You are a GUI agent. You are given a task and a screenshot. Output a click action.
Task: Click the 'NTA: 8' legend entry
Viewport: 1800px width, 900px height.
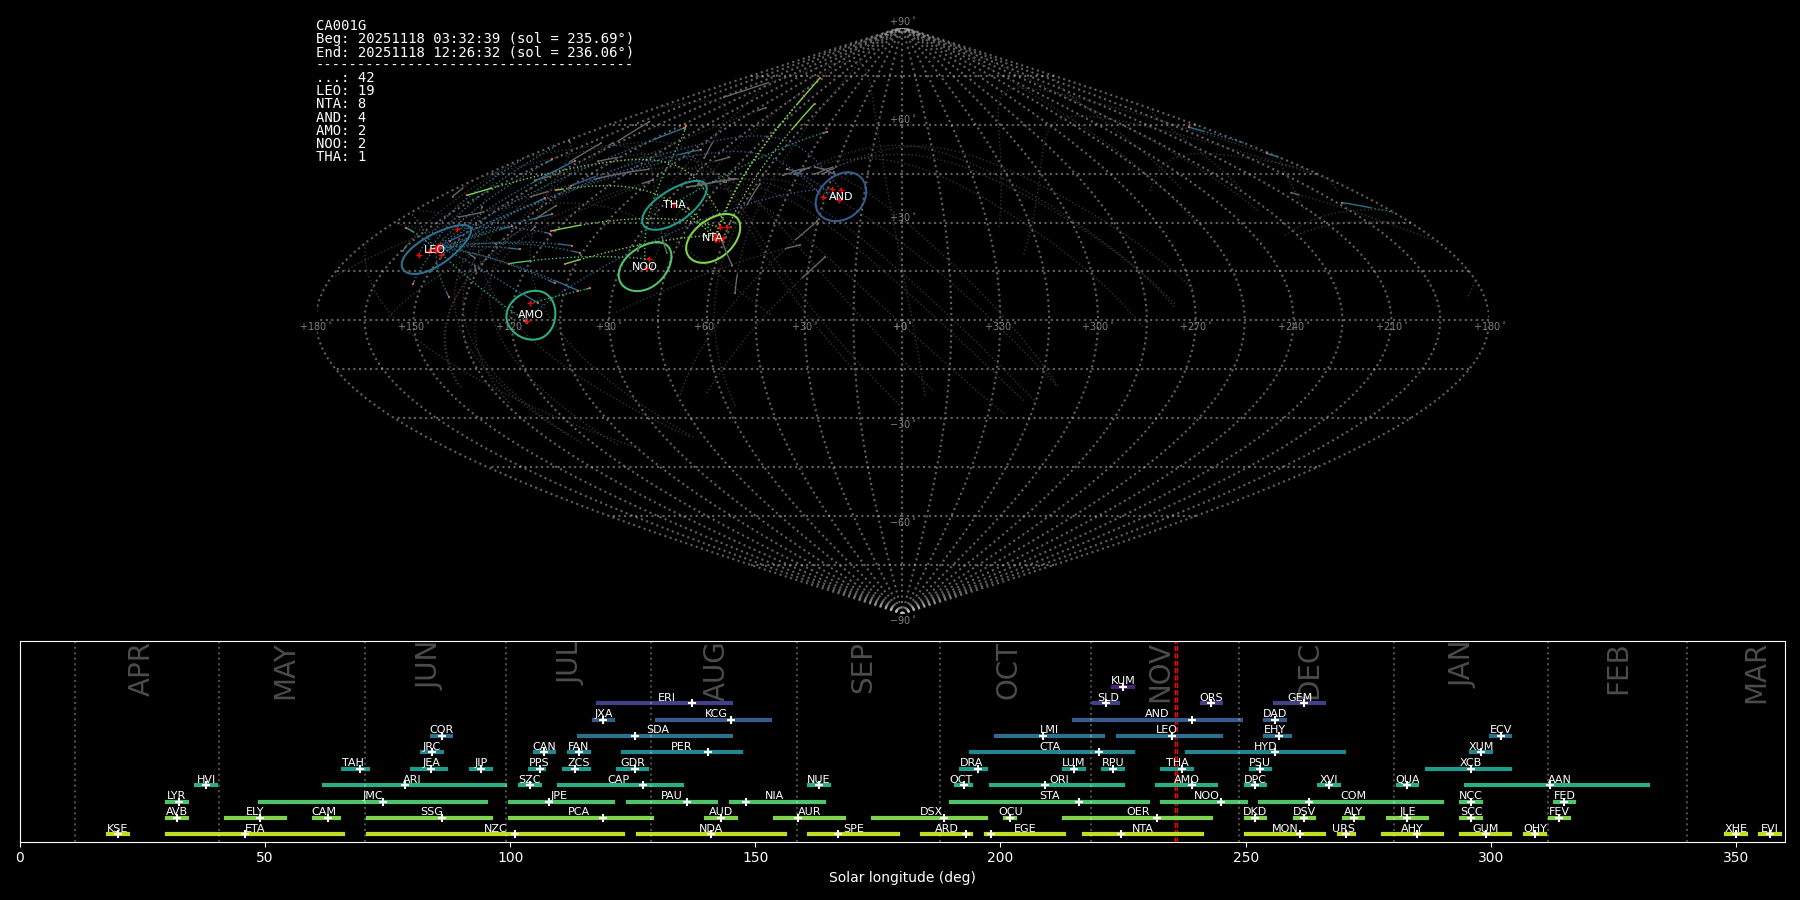pos(341,104)
